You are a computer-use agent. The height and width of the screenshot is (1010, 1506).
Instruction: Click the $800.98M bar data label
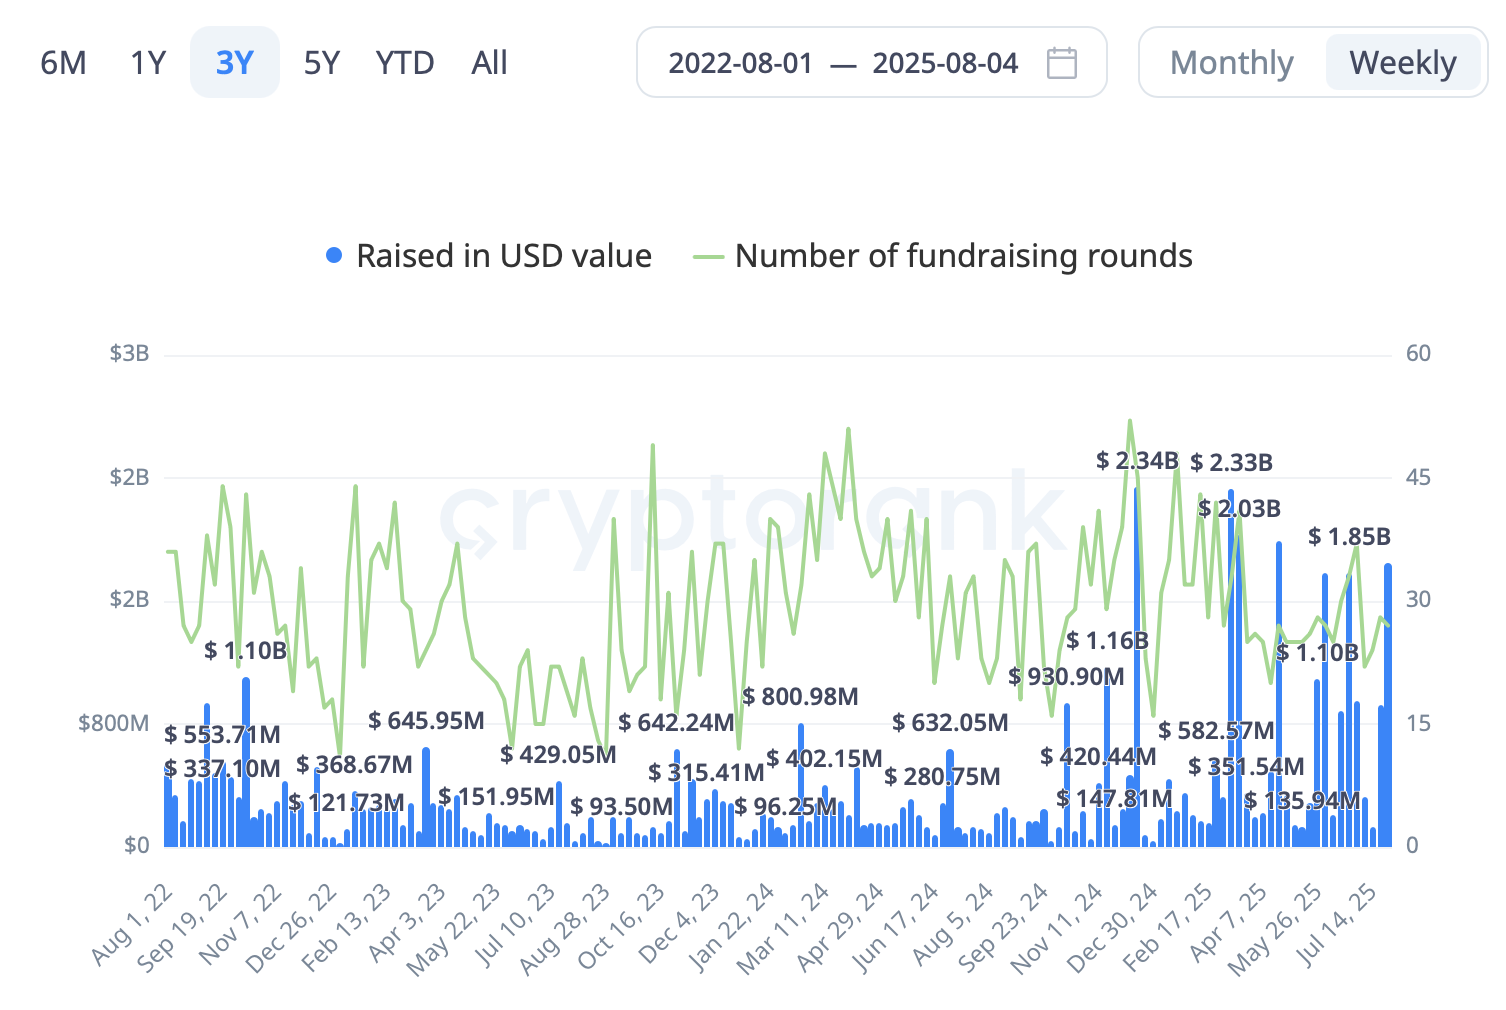800,697
